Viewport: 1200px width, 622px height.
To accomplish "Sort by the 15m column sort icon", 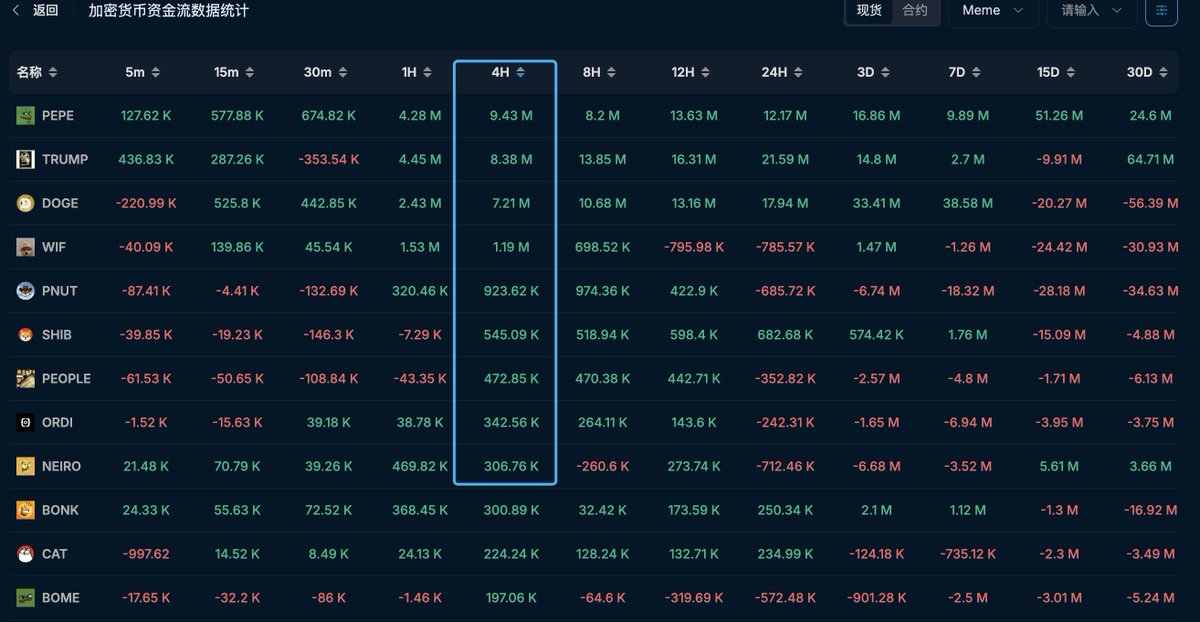I will tap(250, 73).
